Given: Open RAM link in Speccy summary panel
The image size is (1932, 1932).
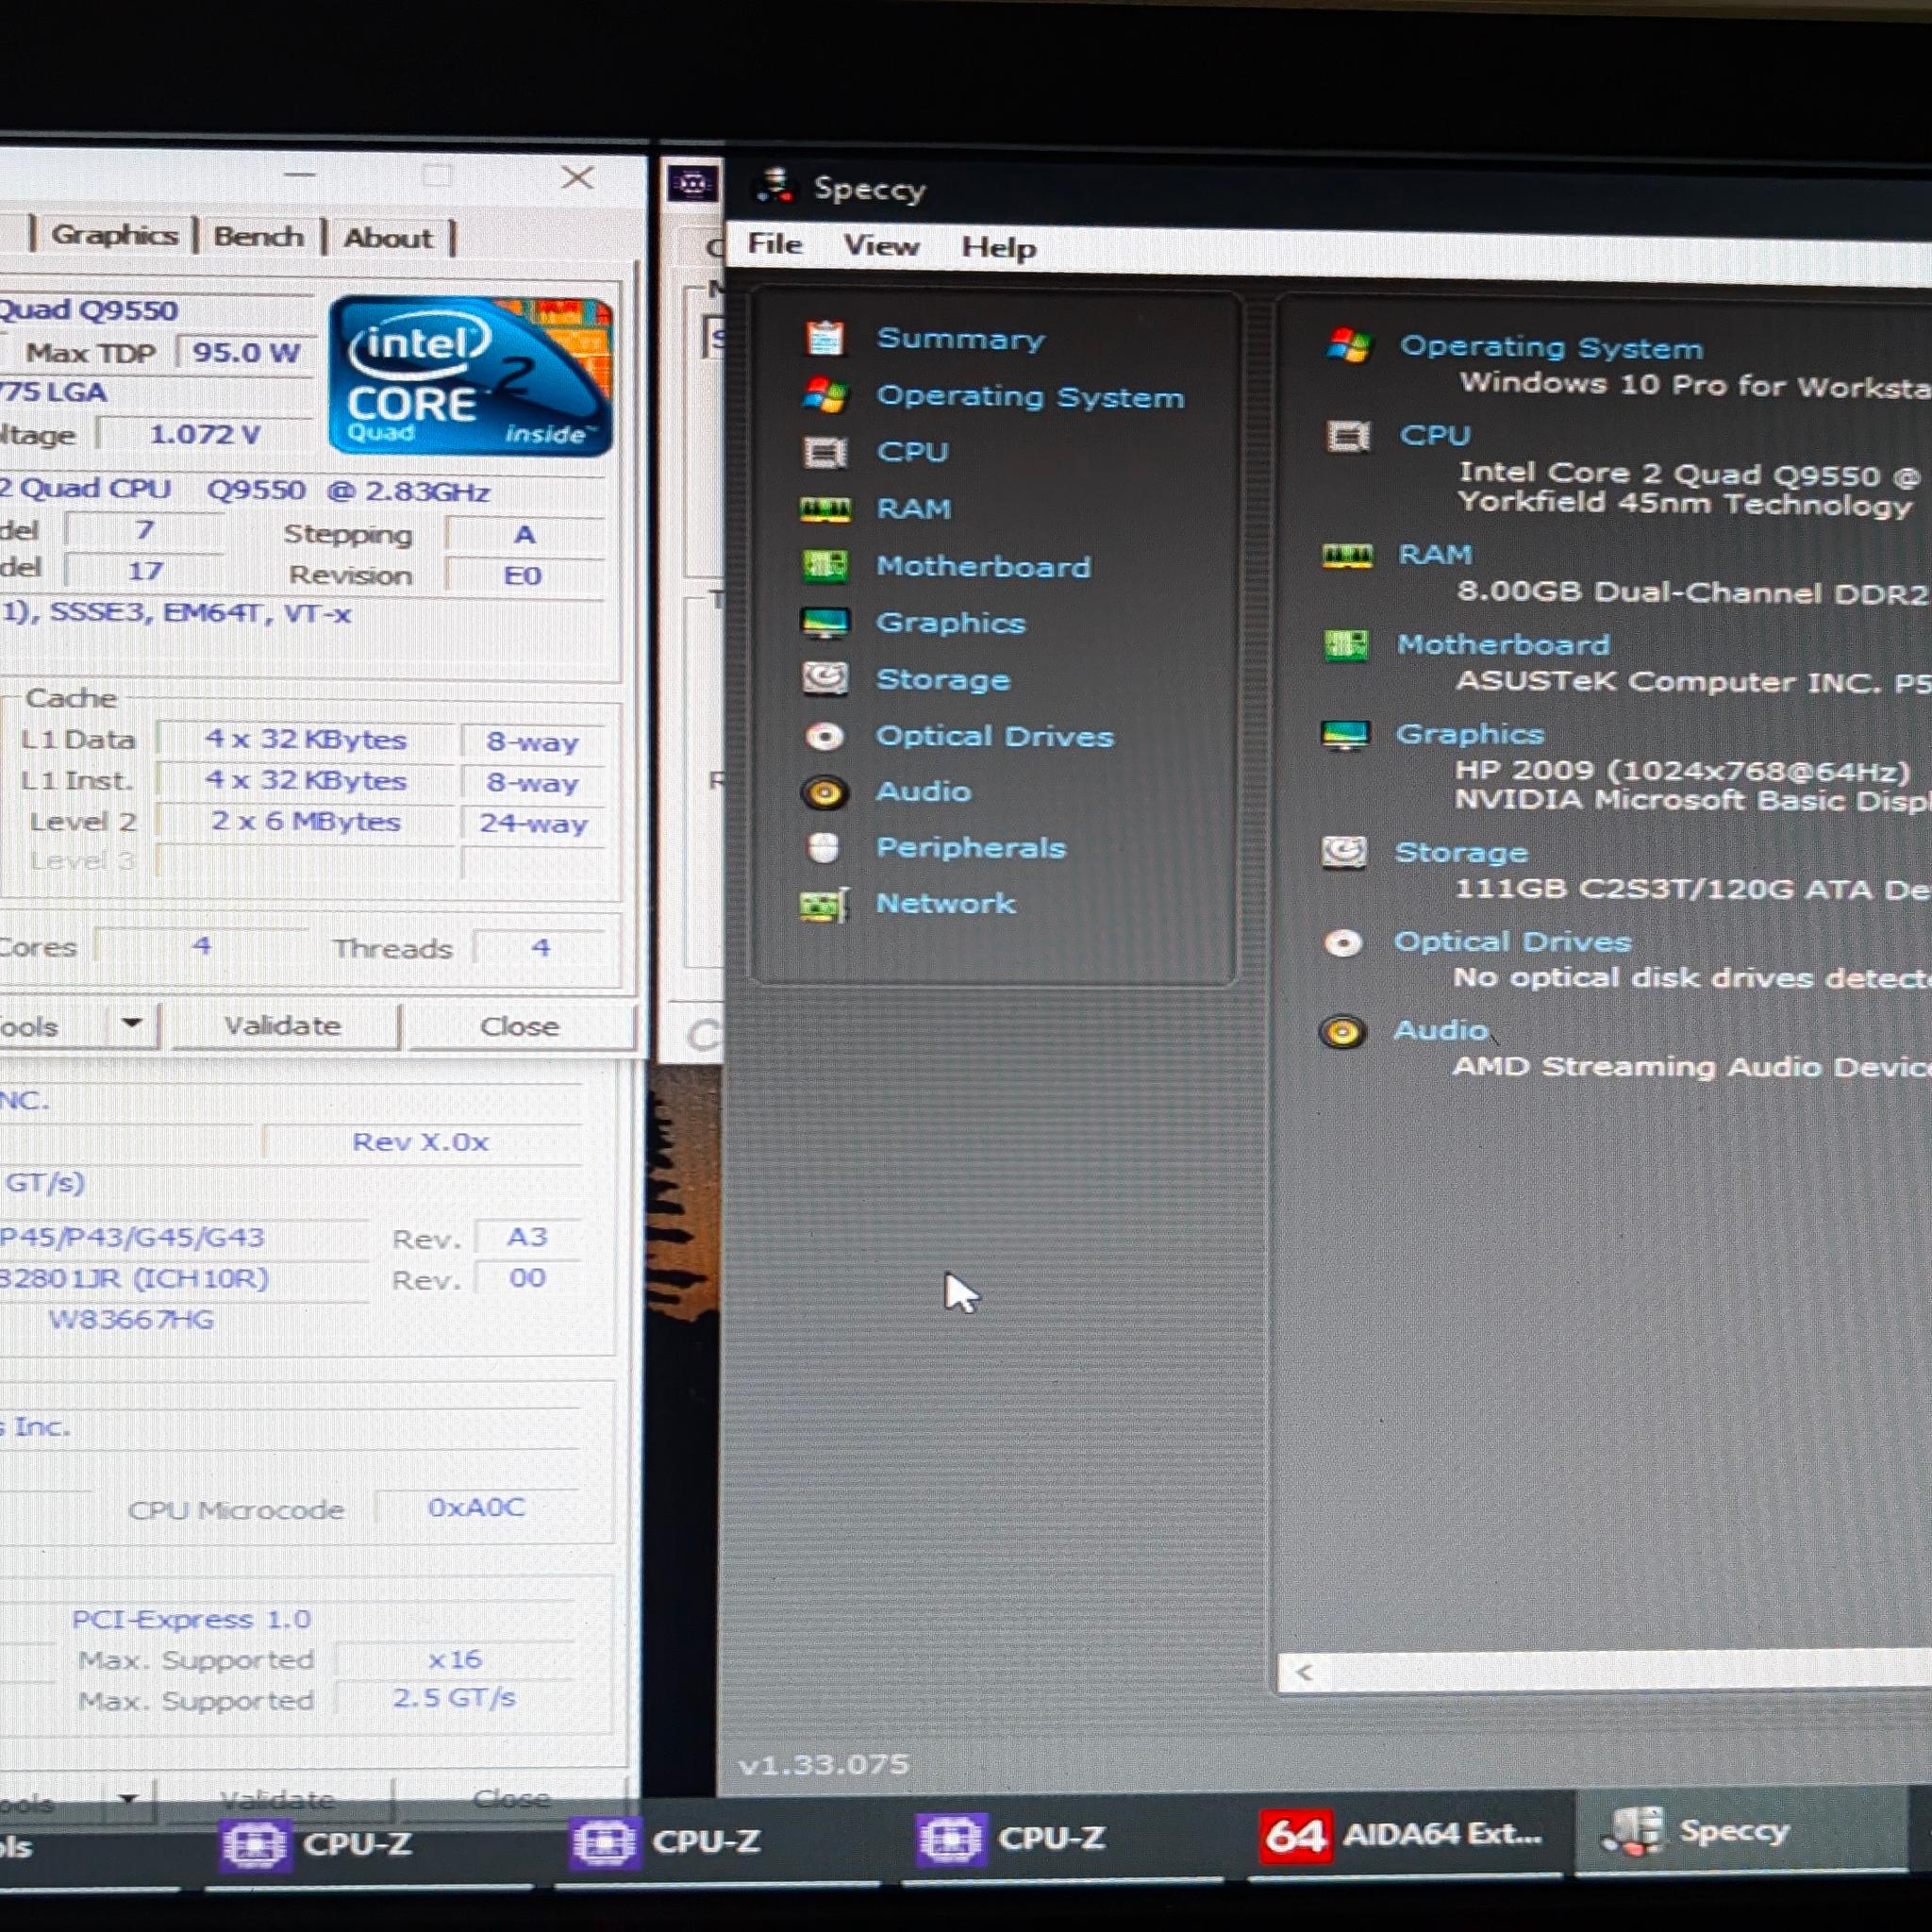Looking at the screenshot, I should point(1435,555).
